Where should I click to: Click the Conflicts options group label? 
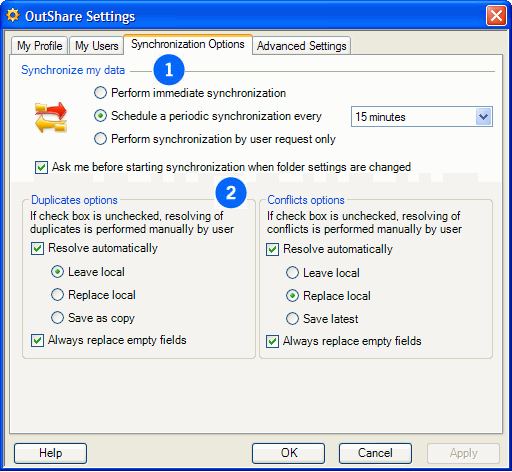point(306,200)
